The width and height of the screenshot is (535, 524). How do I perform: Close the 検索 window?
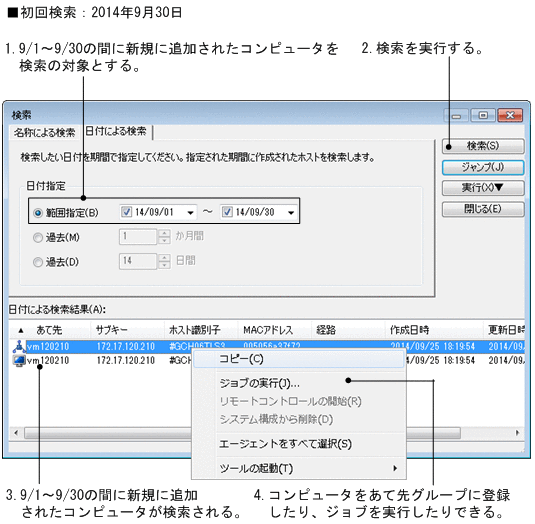510,116
